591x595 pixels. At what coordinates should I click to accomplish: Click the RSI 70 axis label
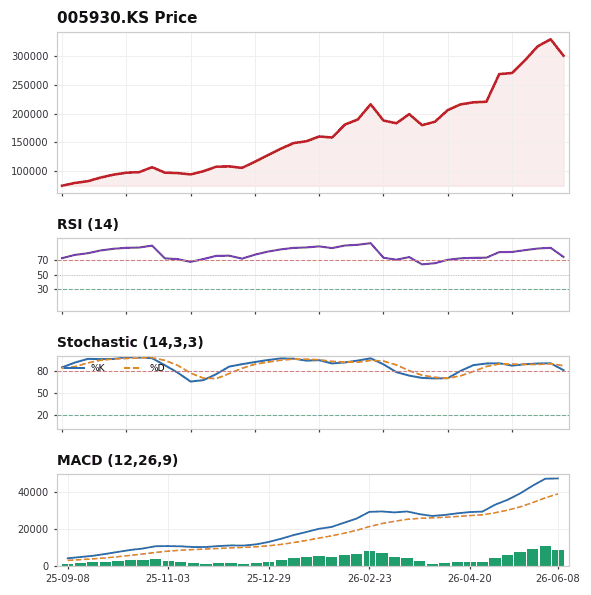click(x=43, y=261)
